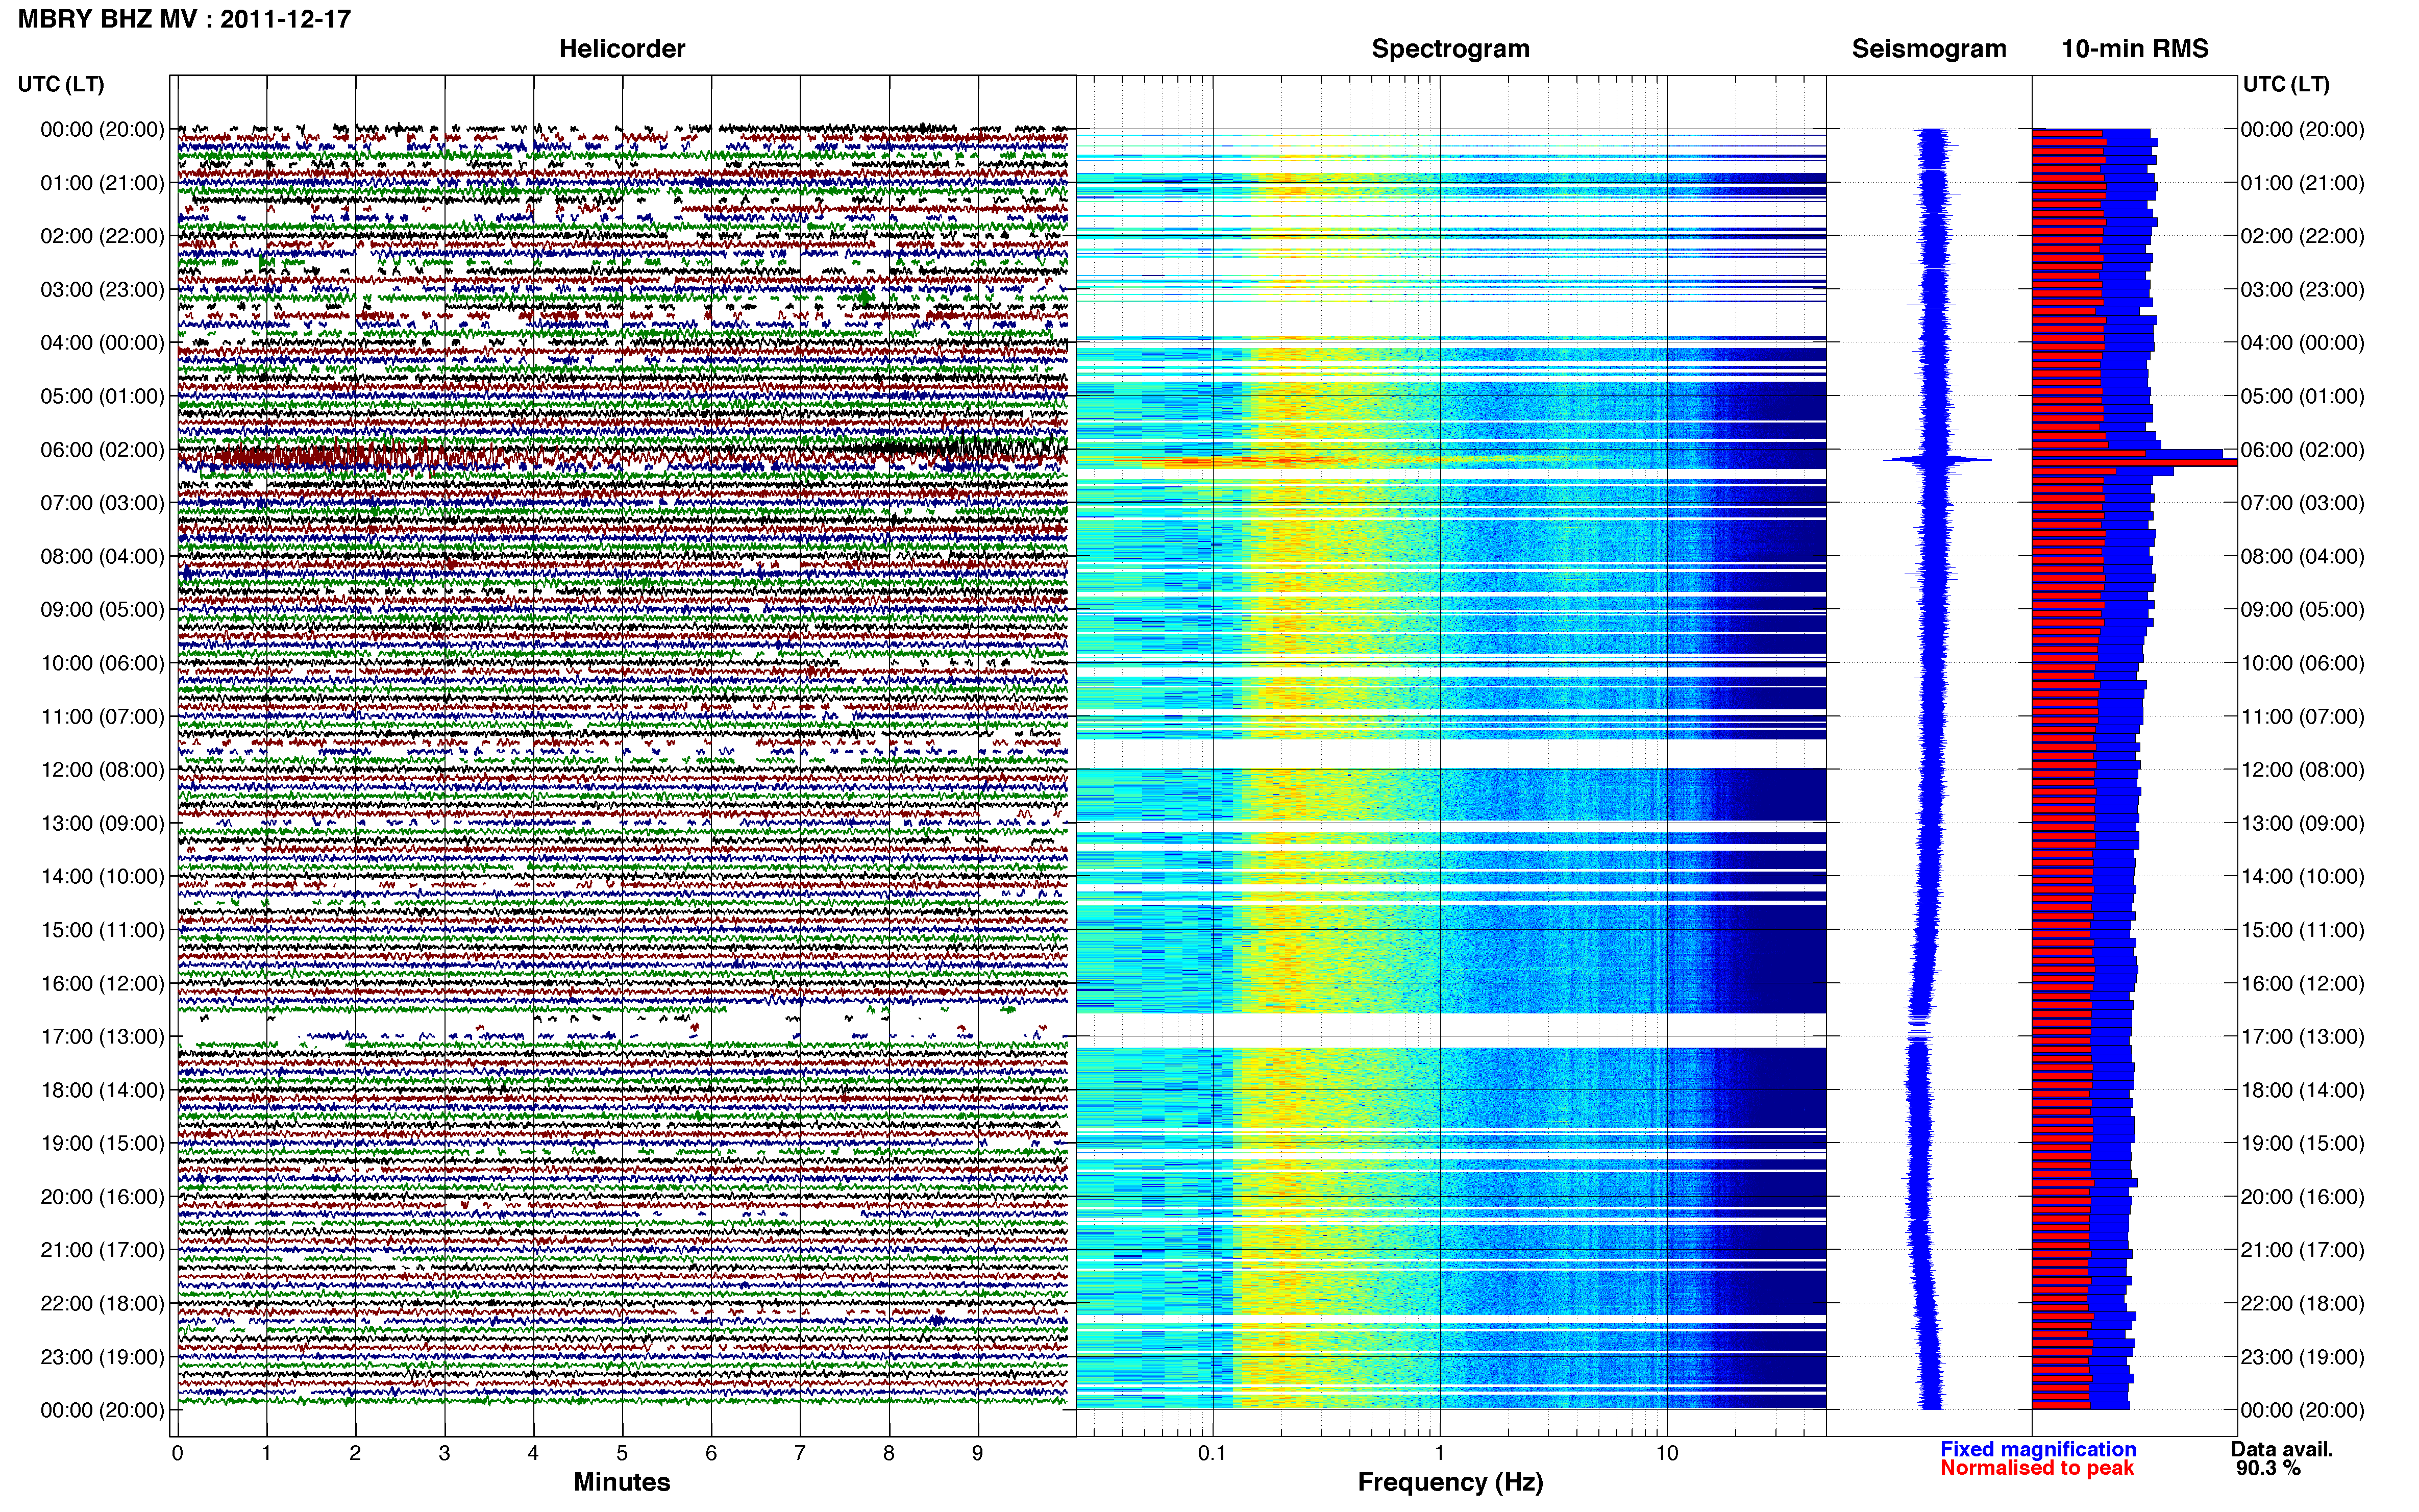Click 08:00 (04:00) on the Helicorder time axis

(102, 556)
